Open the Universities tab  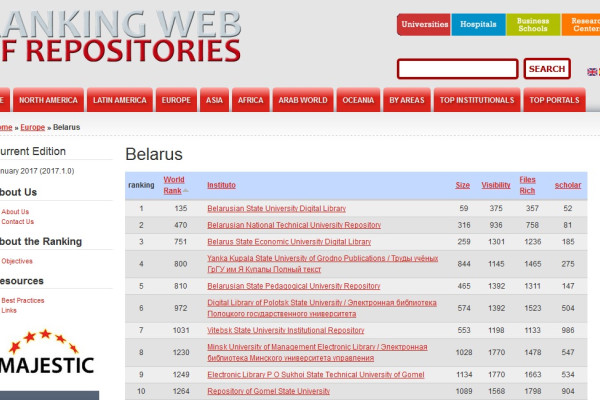424,24
